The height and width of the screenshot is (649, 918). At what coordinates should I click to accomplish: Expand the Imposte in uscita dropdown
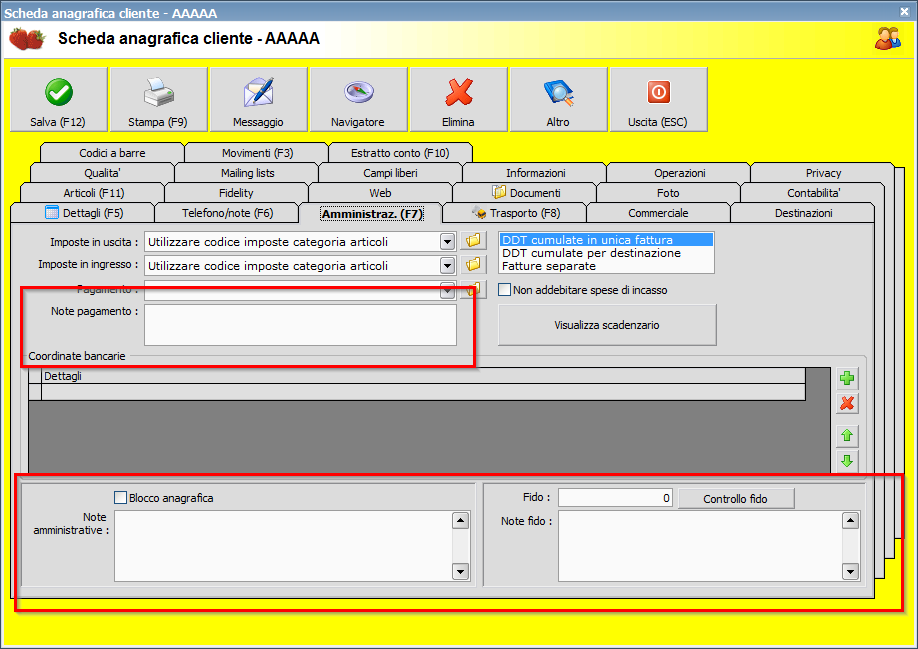447,242
